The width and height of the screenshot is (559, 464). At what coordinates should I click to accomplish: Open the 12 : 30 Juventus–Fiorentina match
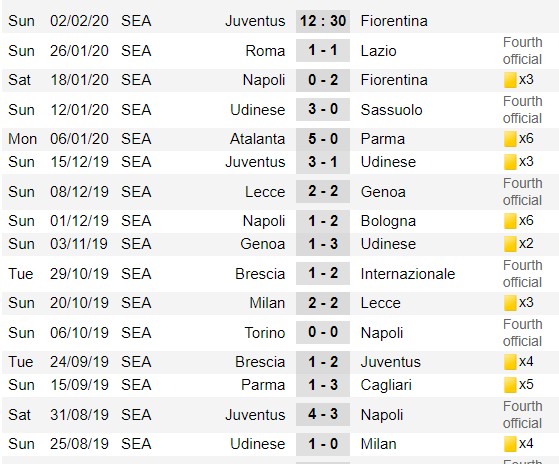point(323,21)
